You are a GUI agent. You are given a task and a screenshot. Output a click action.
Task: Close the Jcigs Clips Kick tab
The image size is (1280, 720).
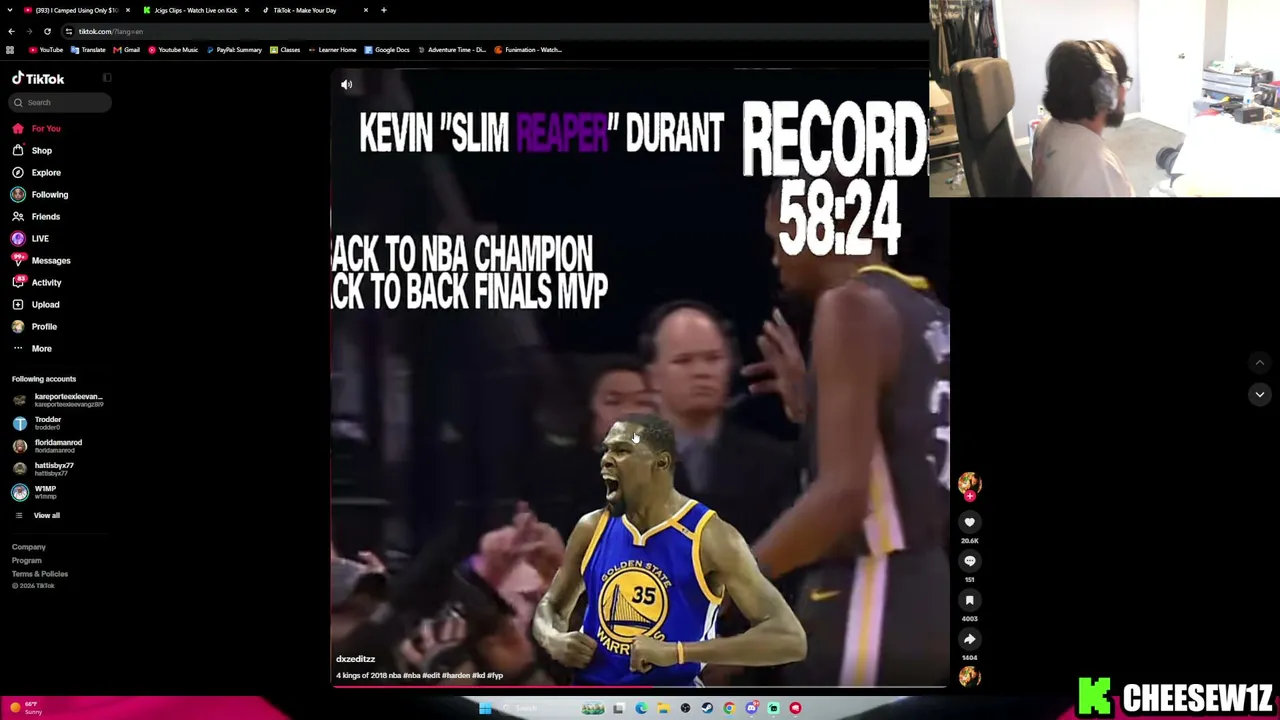tap(247, 10)
